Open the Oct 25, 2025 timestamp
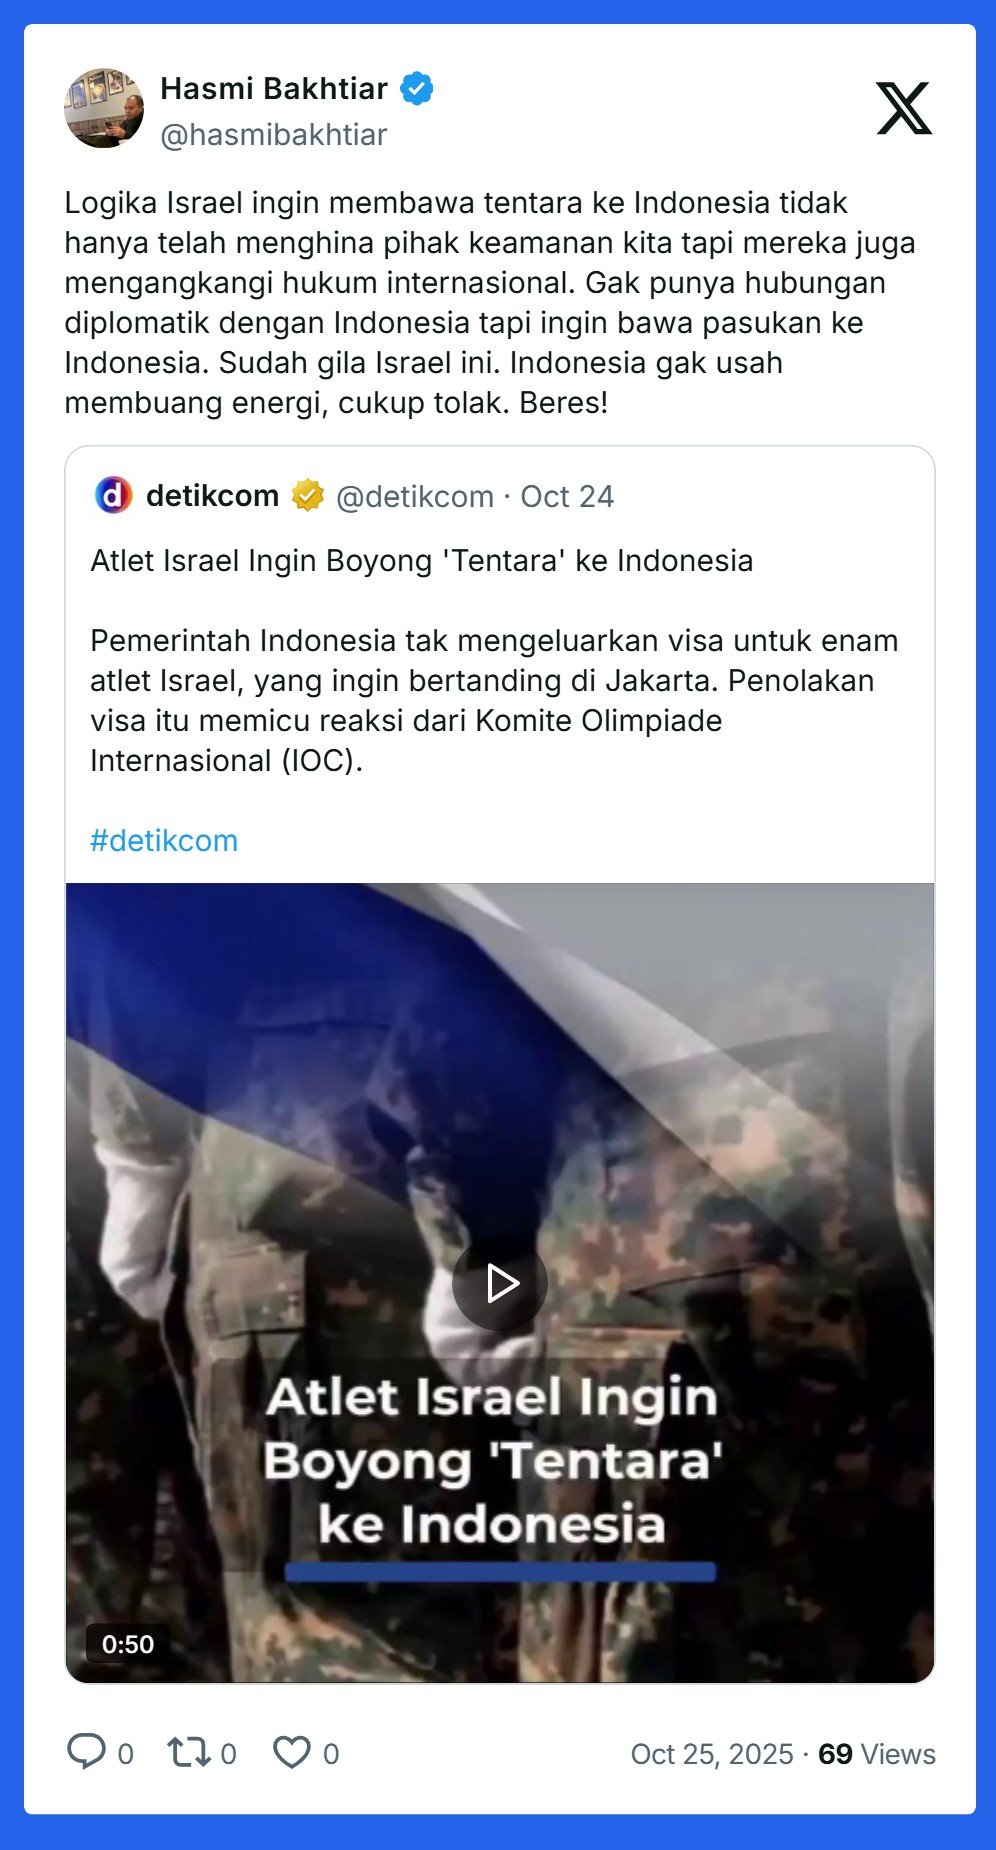Viewport: 996px width, 1850px height. click(712, 1754)
